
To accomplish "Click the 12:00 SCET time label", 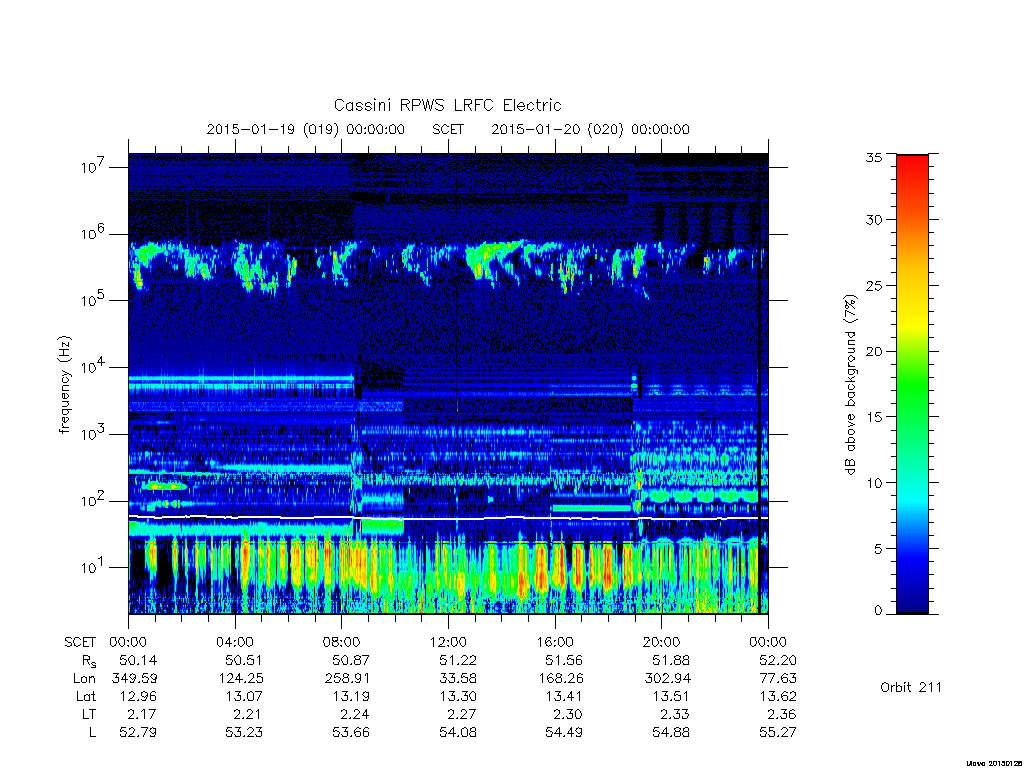I will pos(449,642).
